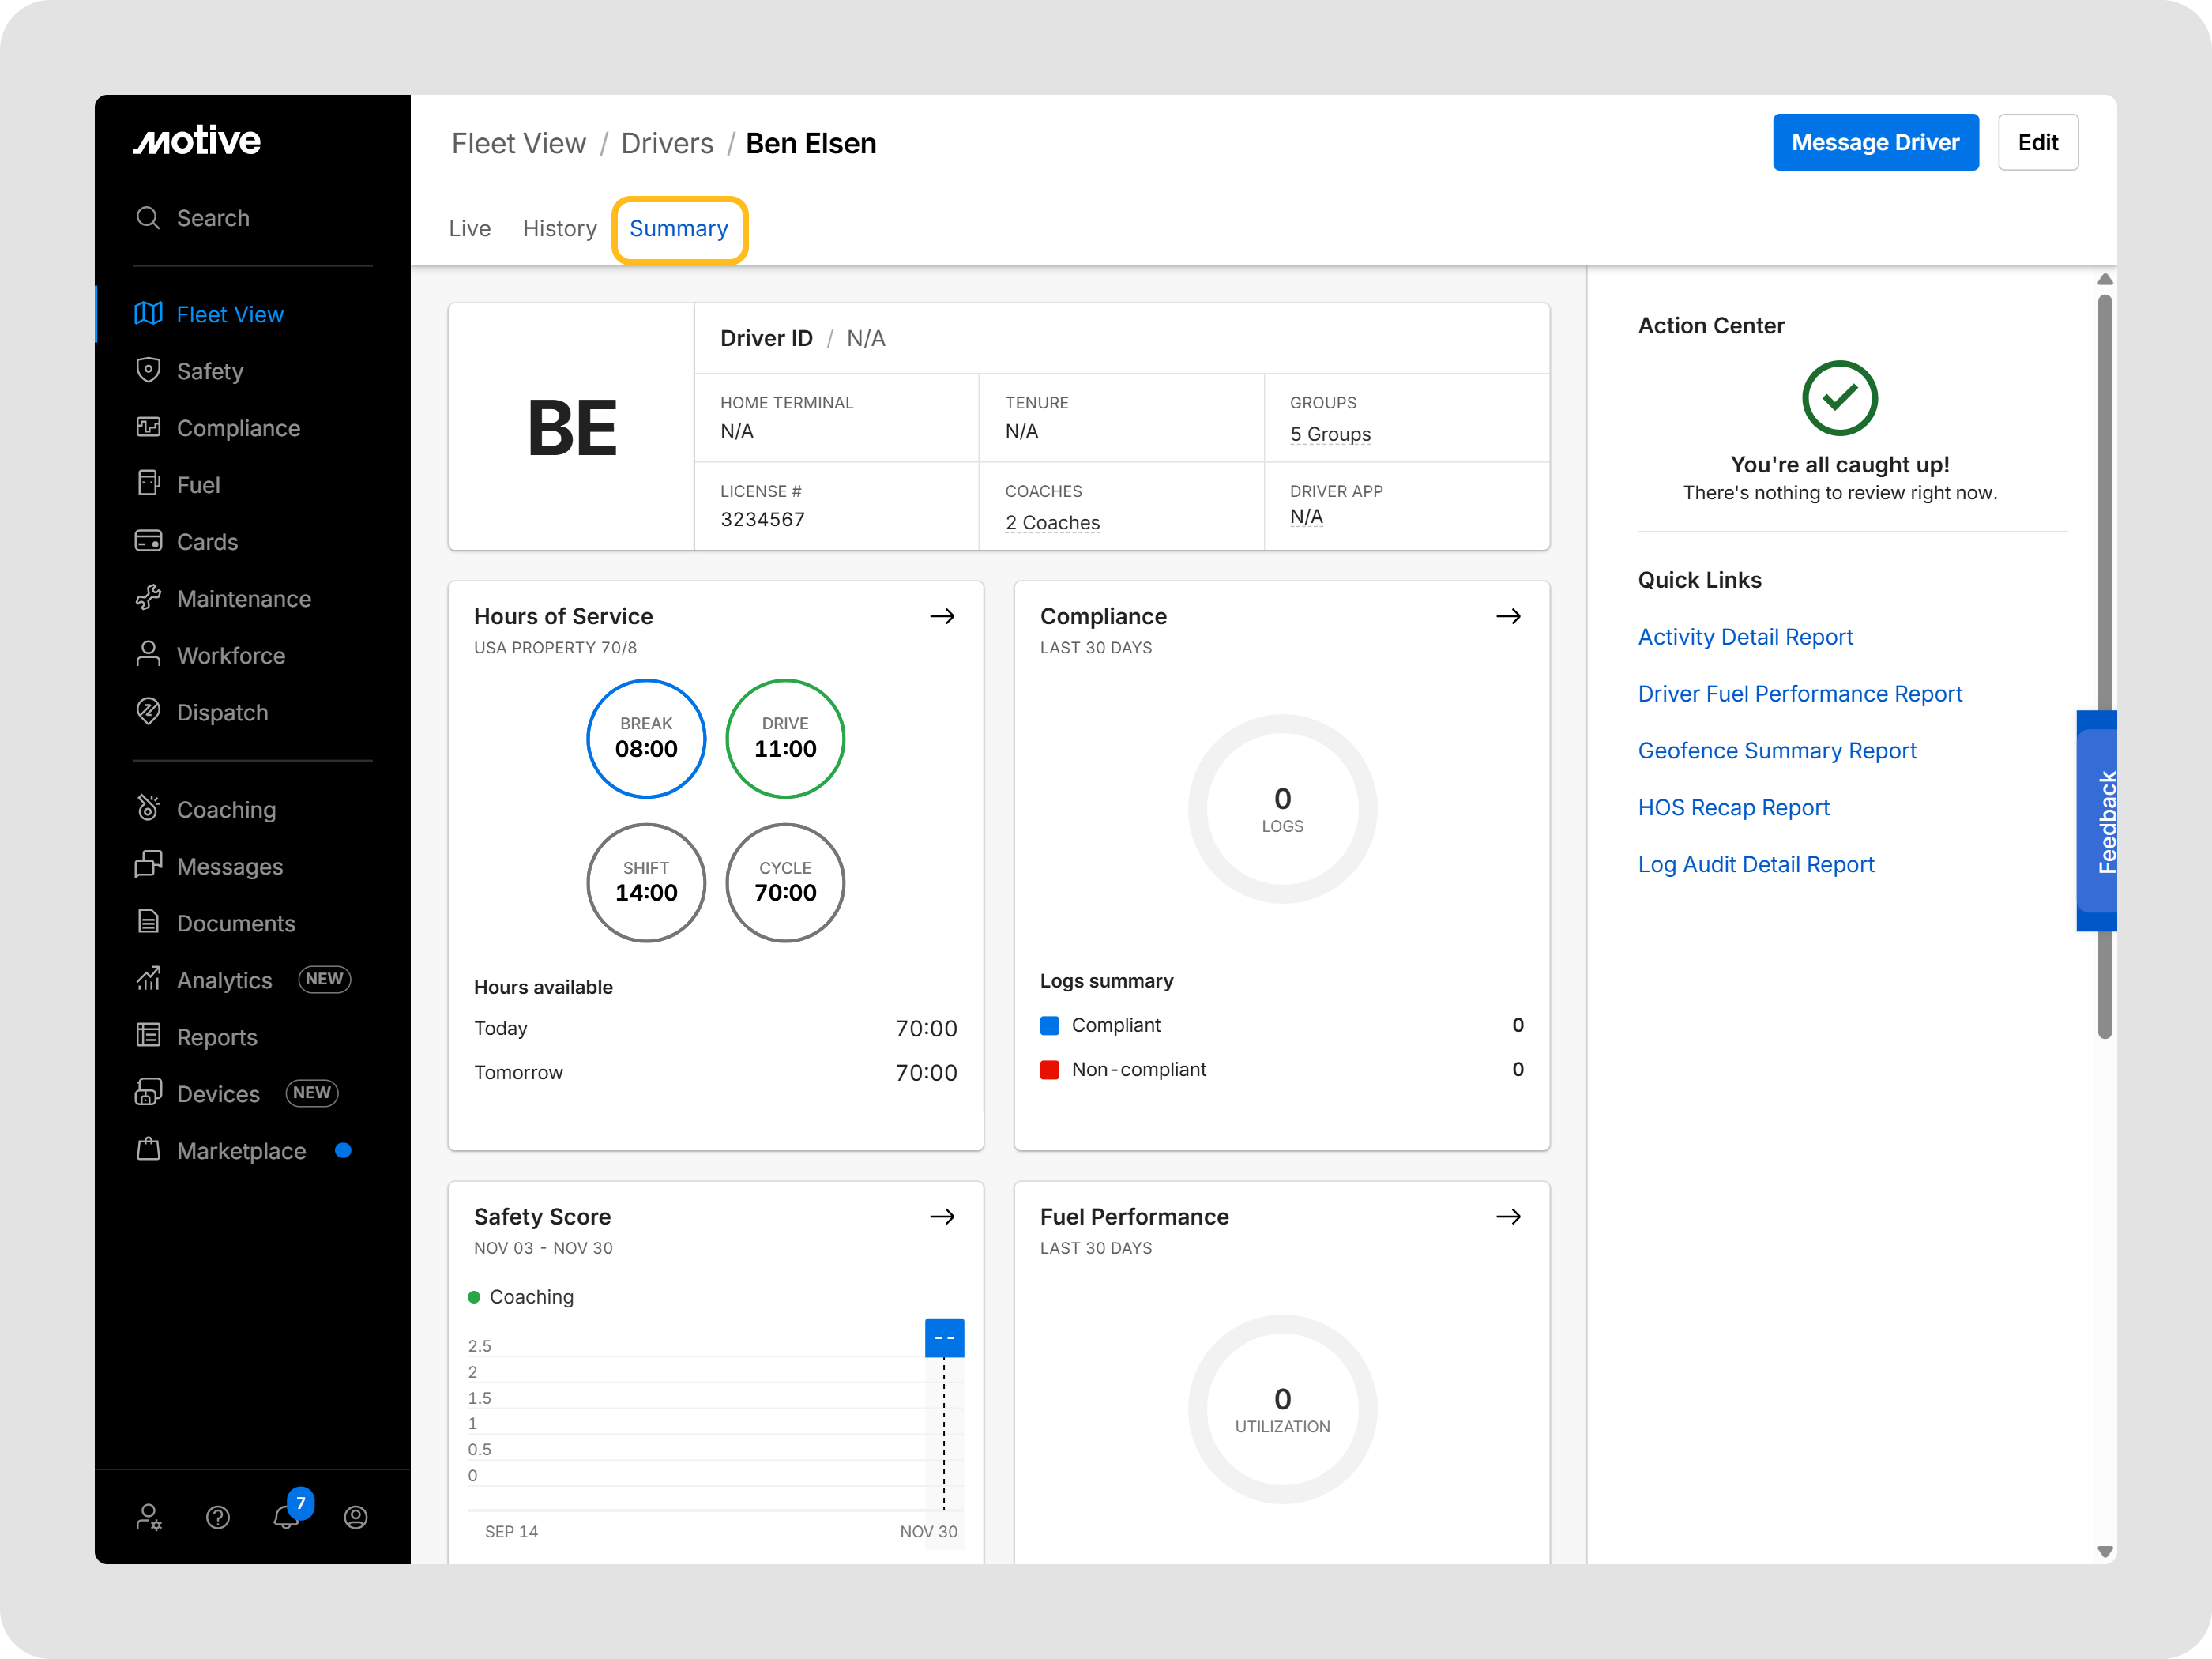Open Fuel Performance details arrow

click(1508, 1216)
